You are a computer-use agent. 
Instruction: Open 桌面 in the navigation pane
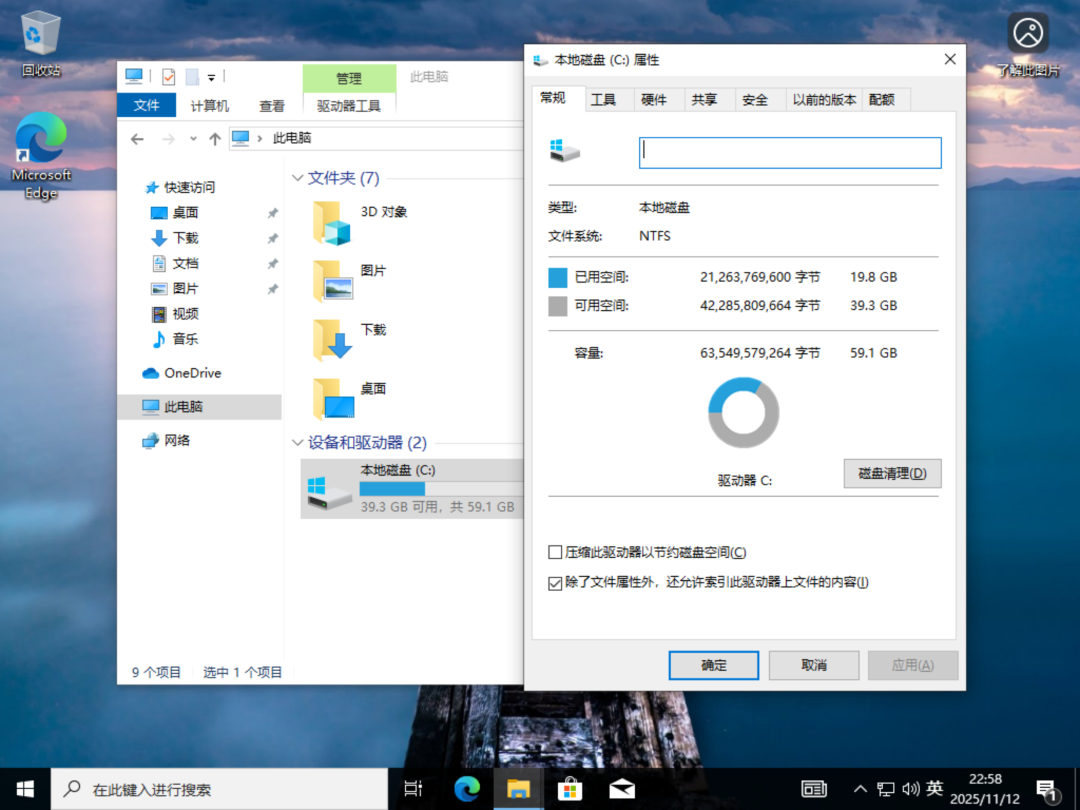point(175,213)
